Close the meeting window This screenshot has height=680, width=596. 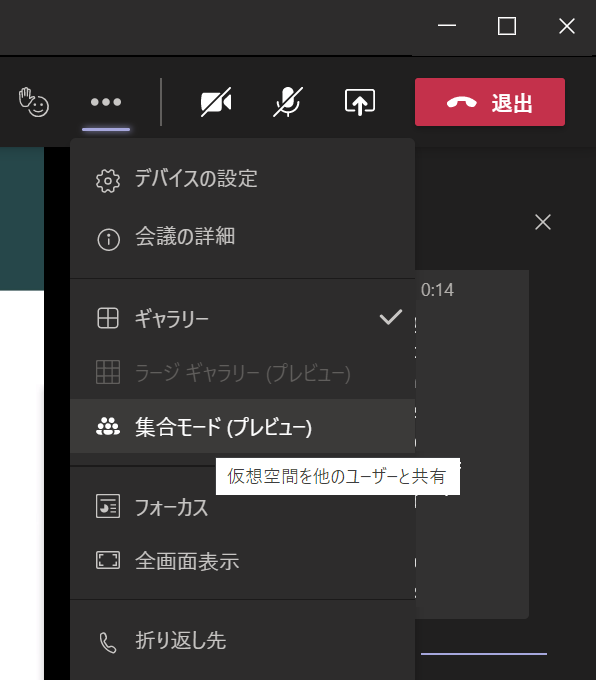[567, 26]
